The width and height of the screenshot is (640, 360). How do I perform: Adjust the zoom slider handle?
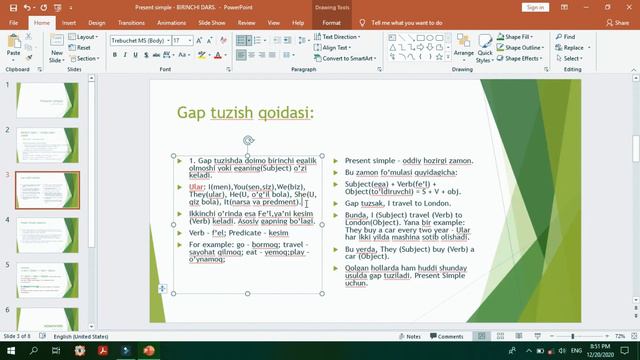pos(573,336)
